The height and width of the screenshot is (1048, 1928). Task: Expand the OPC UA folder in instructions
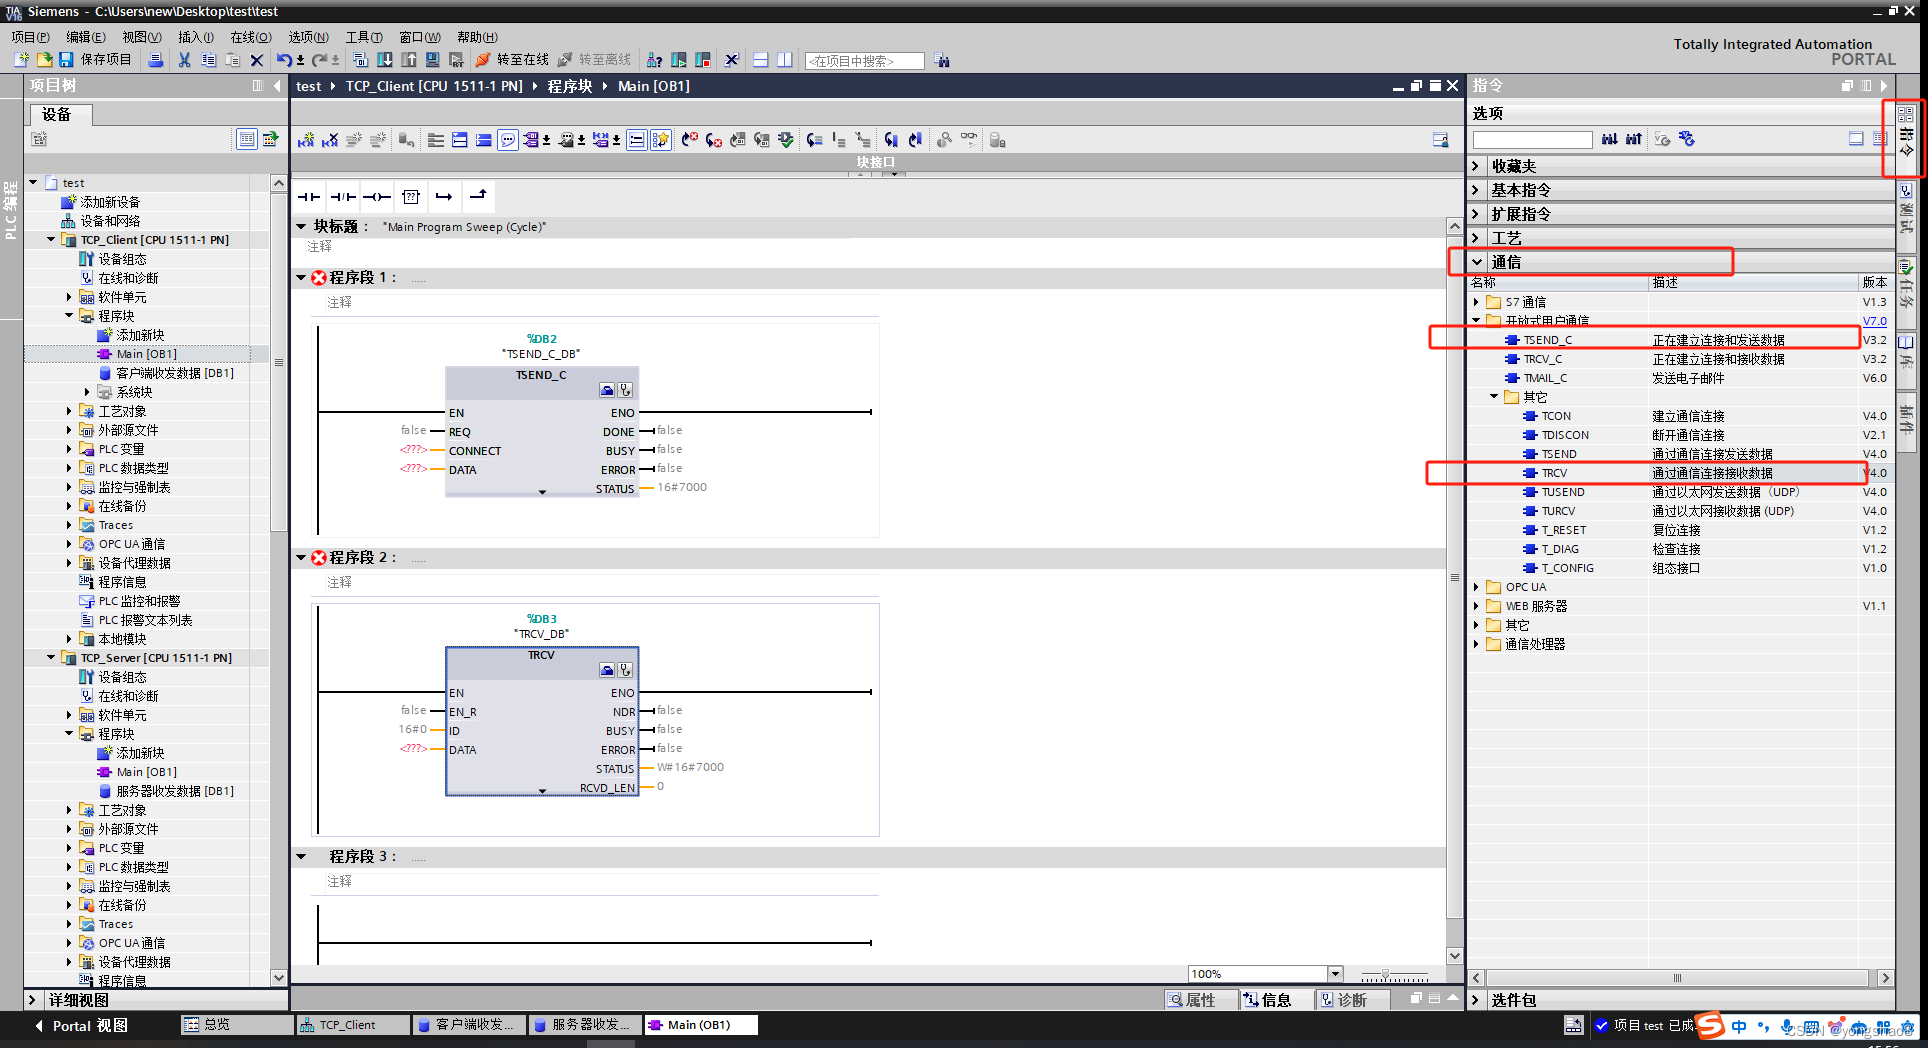coord(1476,587)
